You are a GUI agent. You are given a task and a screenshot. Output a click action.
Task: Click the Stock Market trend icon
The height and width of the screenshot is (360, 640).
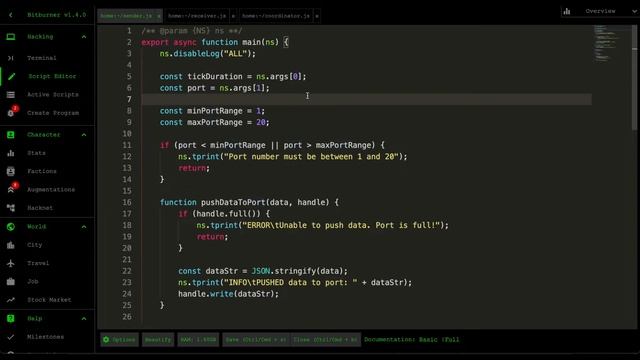pos(11,300)
